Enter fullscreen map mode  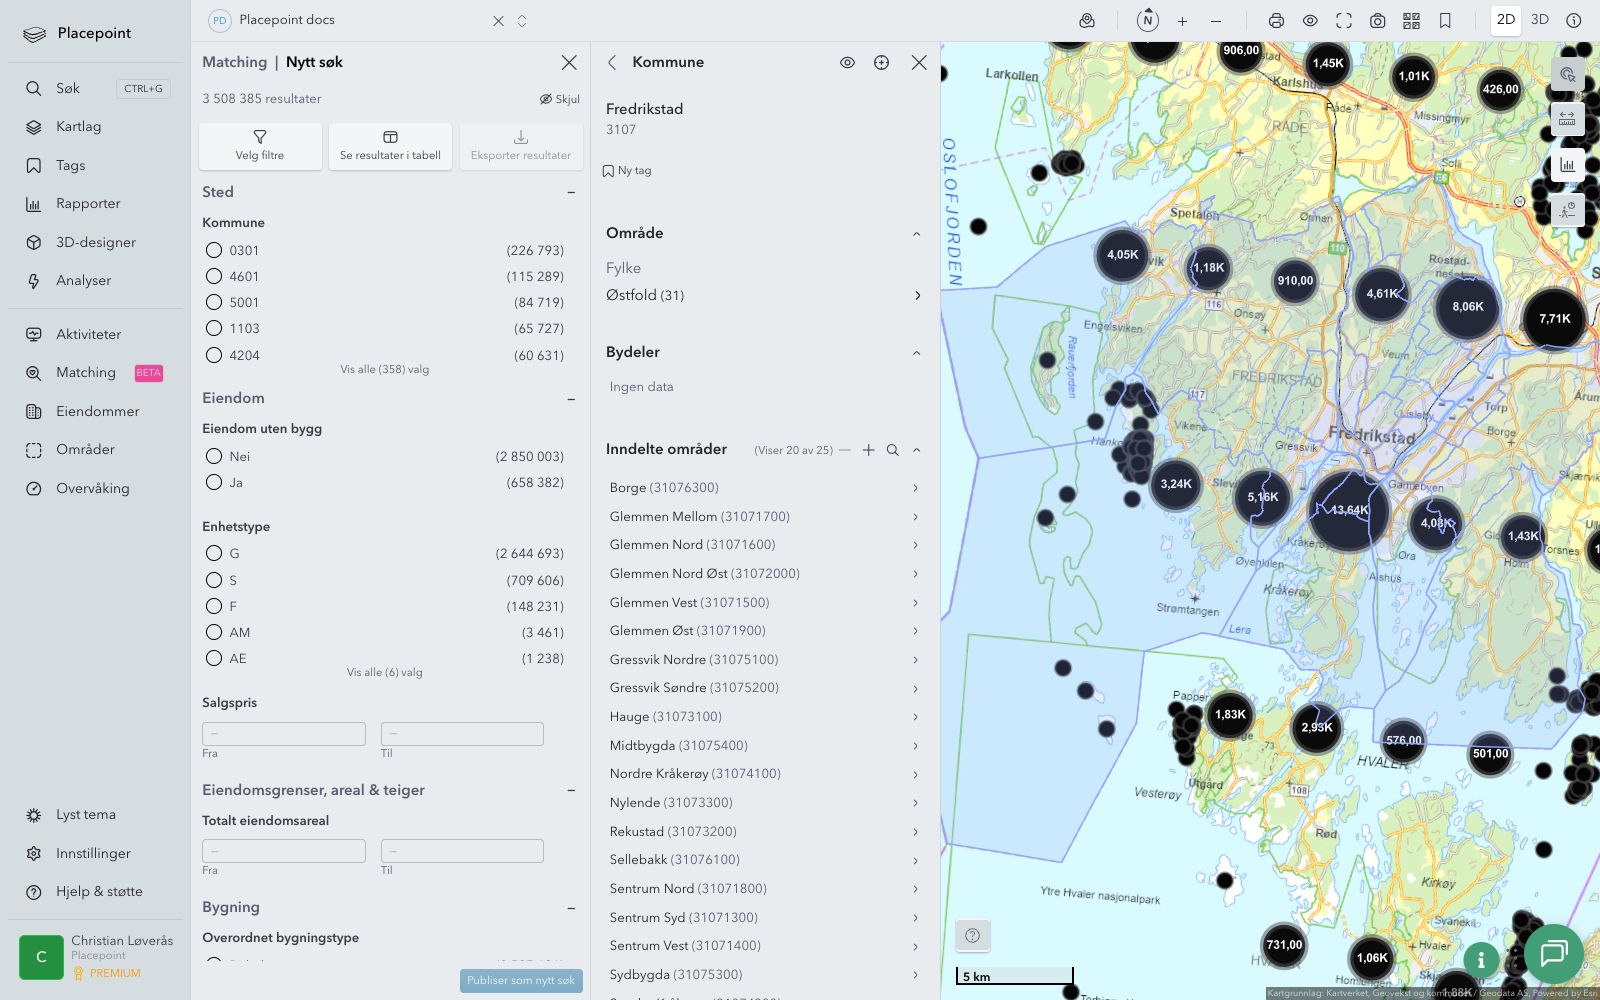1344,21
